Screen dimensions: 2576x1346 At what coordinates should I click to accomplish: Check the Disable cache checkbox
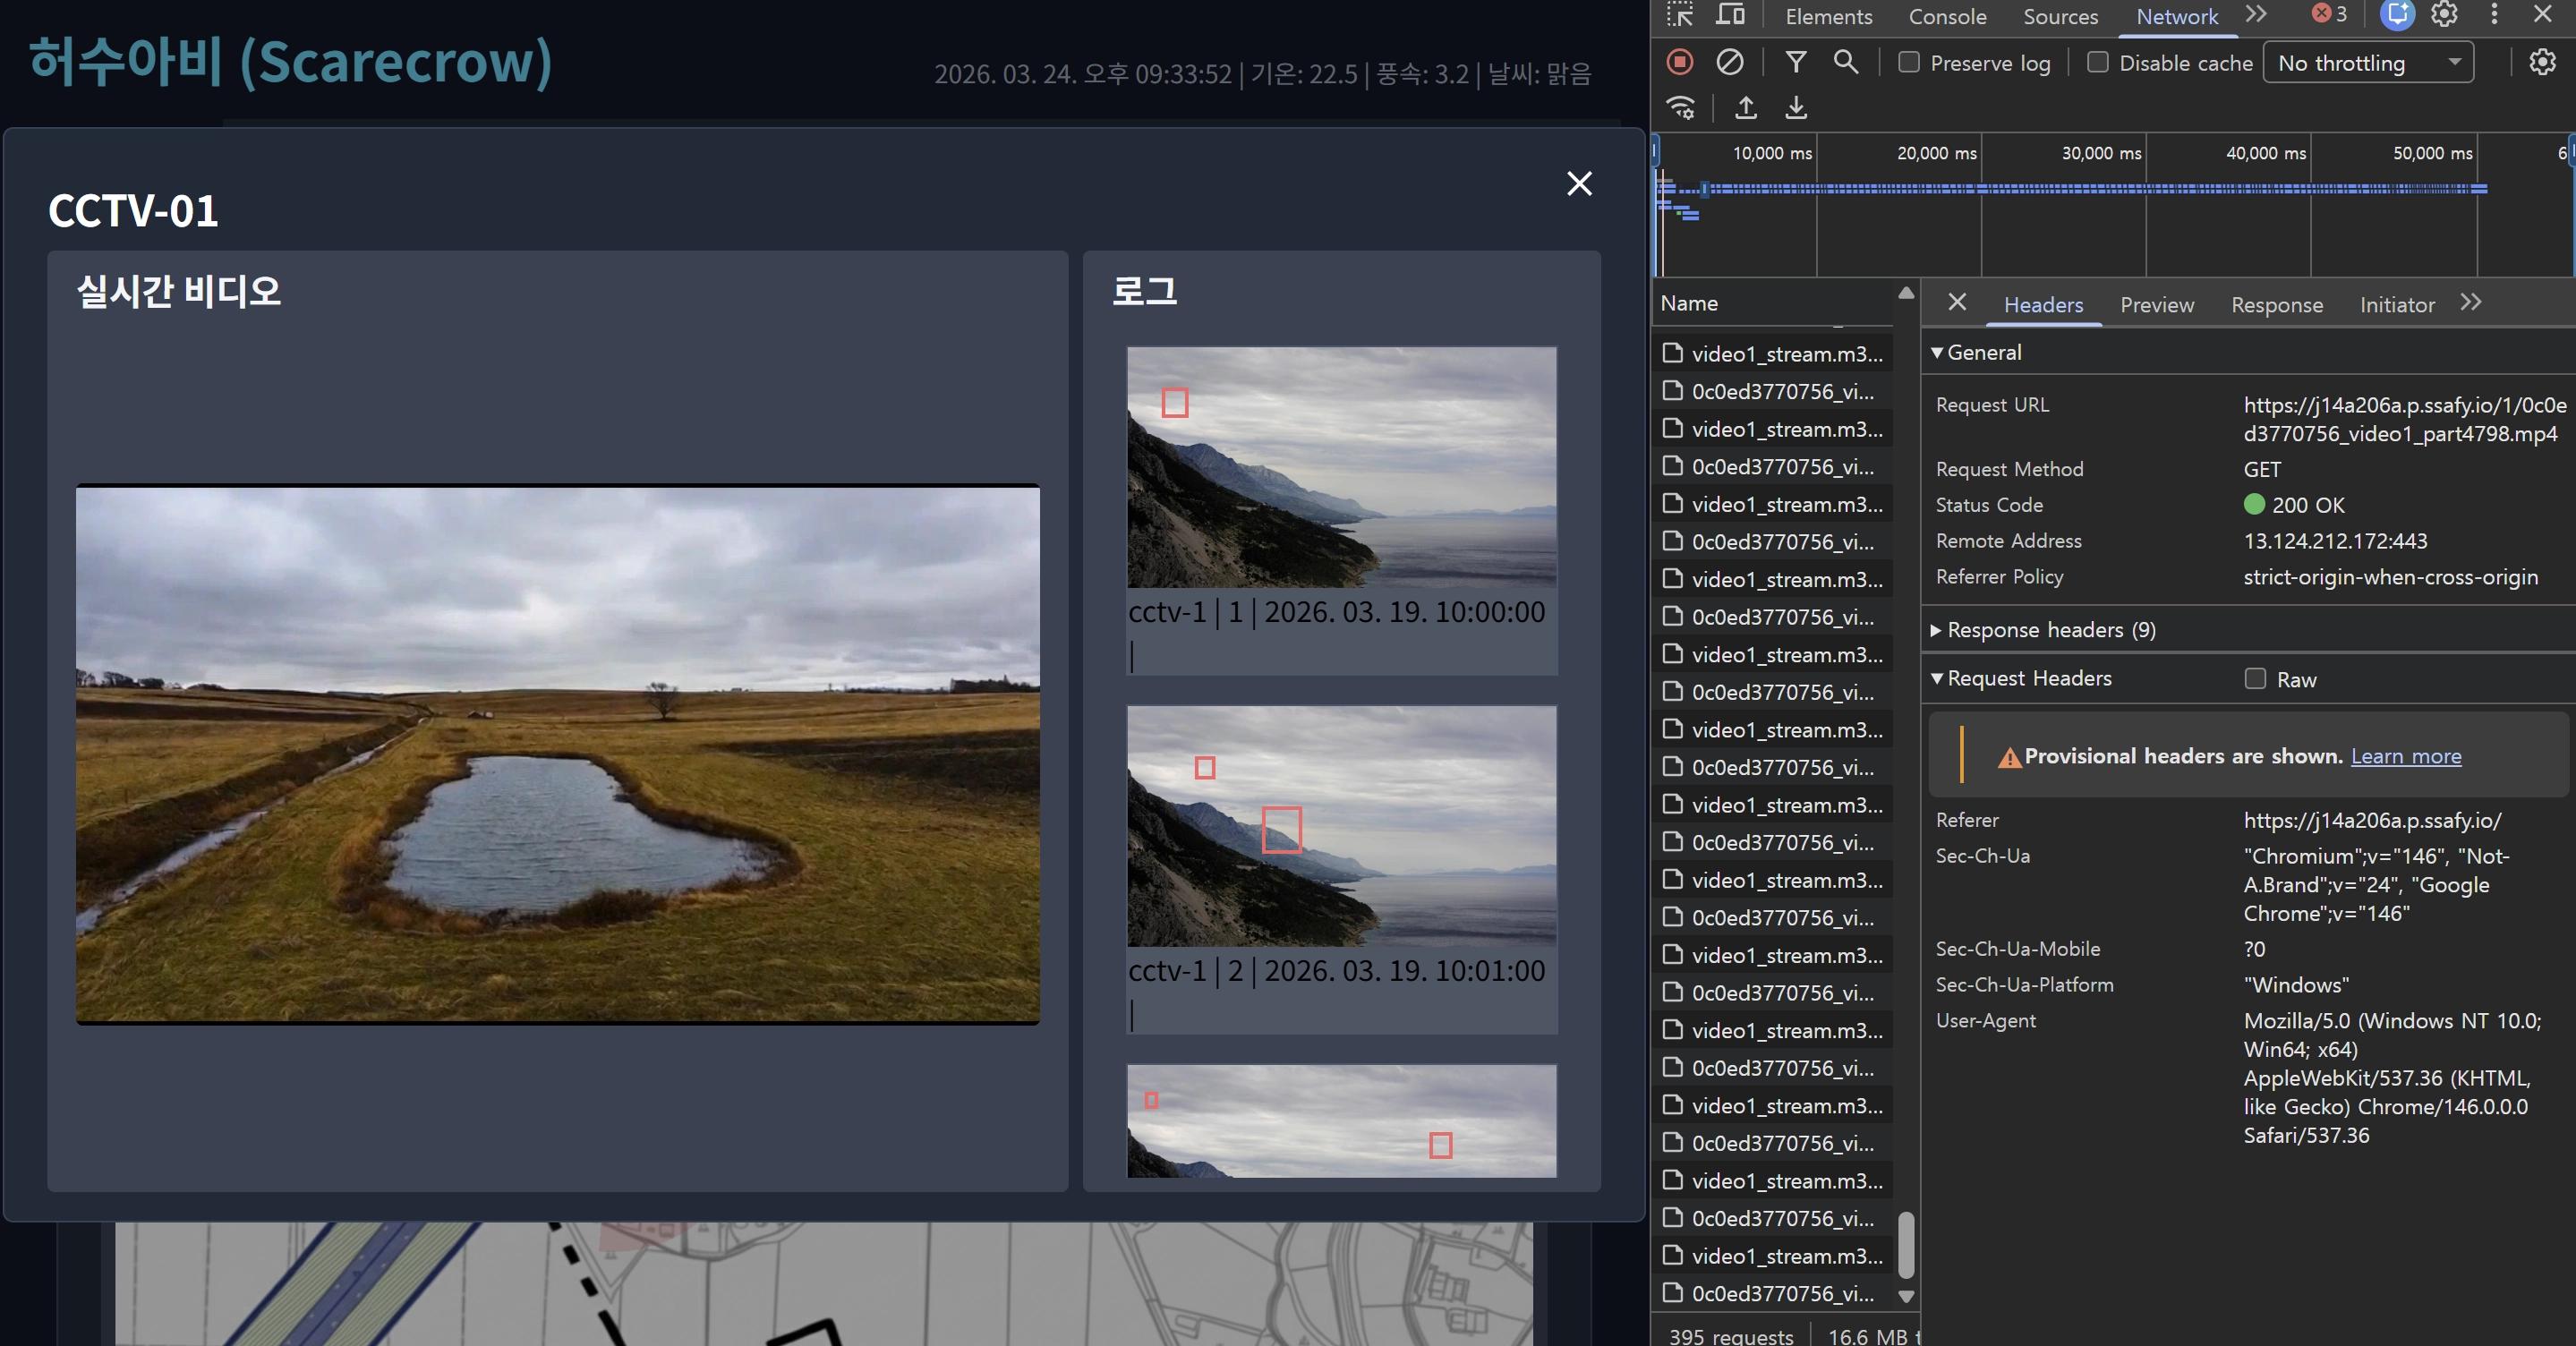click(2098, 62)
